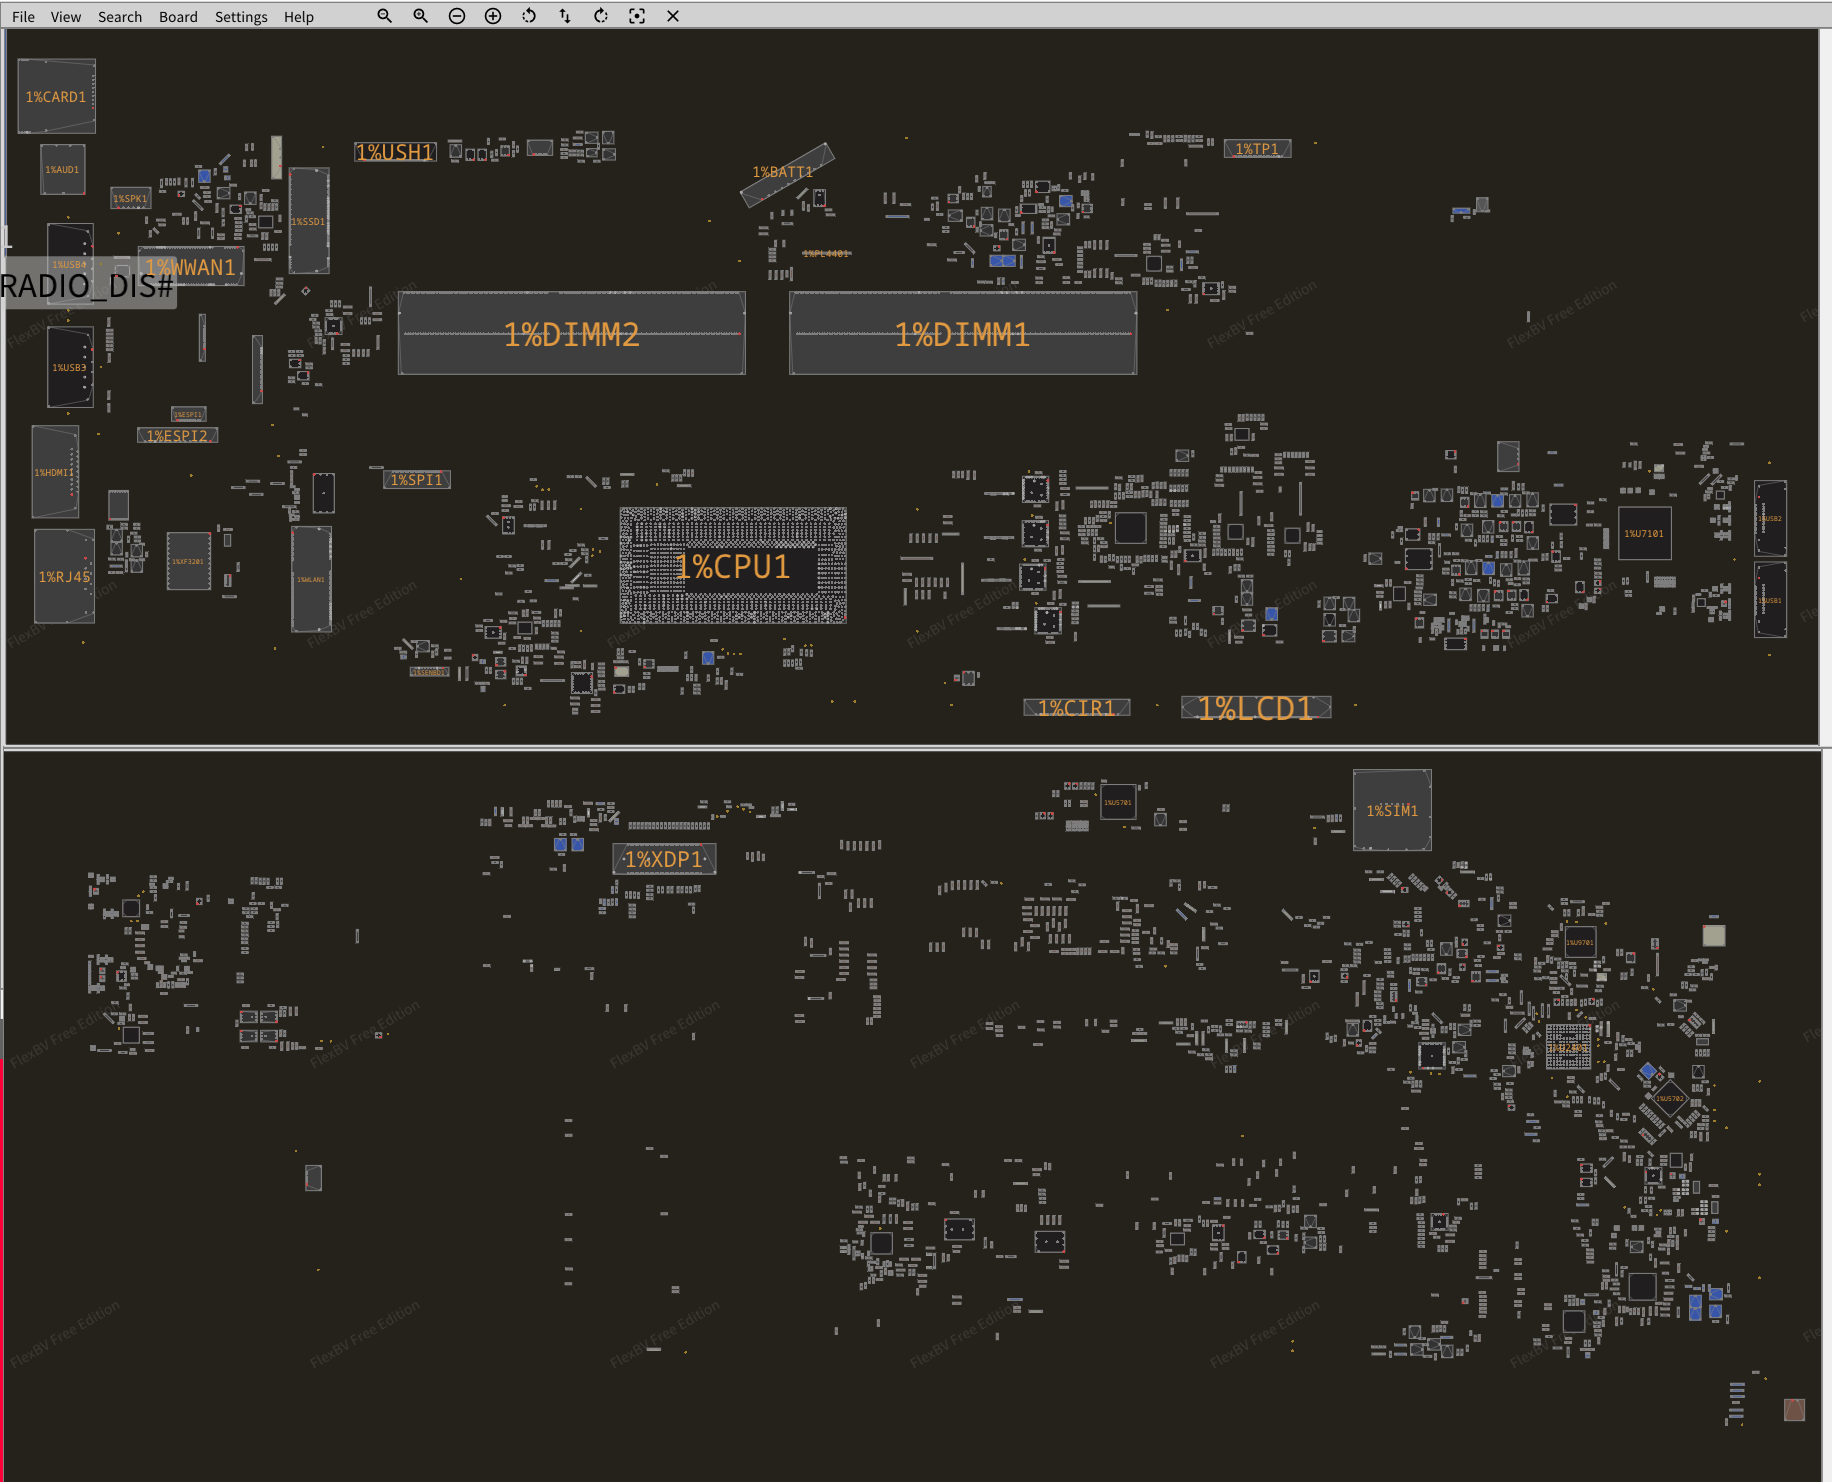Open the Settings menu
Screen dimensions: 1832x1482
(241, 17)
